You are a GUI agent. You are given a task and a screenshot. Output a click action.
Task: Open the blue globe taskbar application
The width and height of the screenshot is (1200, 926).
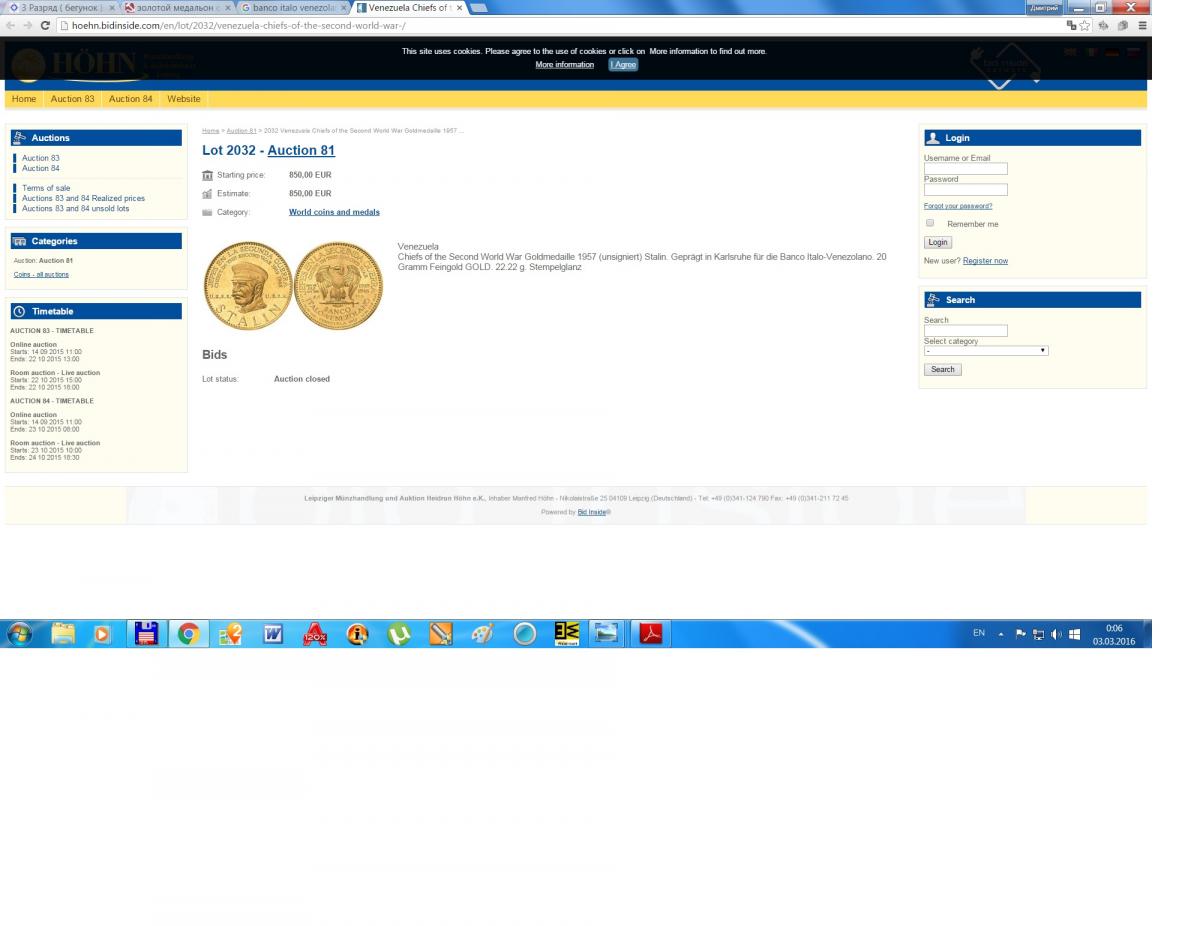pos(525,633)
